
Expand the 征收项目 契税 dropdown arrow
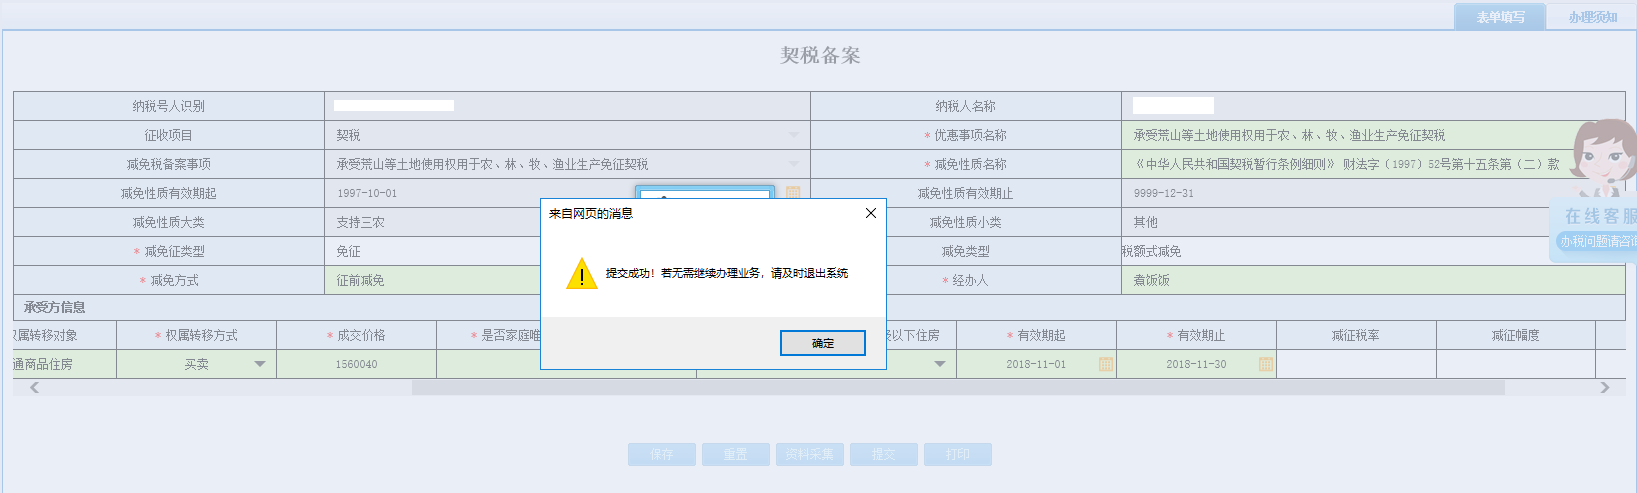[x=793, y=135]
